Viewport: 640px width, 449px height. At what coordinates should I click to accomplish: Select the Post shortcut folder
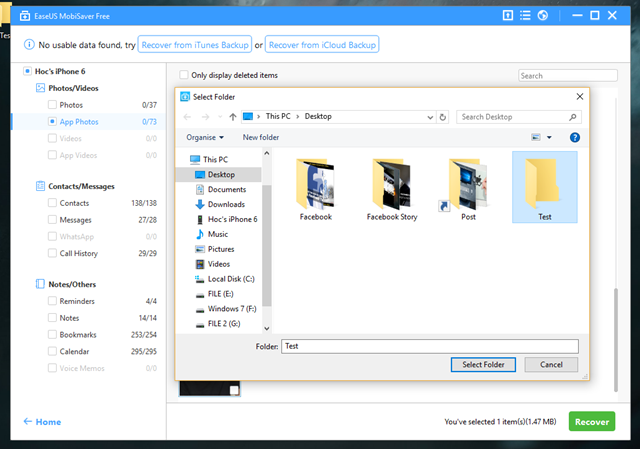[468, 189]
